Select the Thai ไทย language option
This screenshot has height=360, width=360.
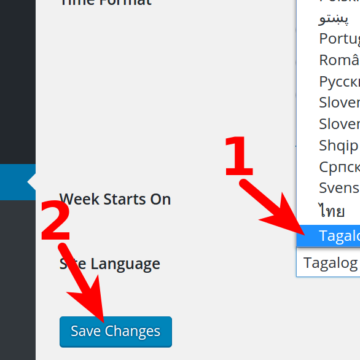[x=328, y=211]
